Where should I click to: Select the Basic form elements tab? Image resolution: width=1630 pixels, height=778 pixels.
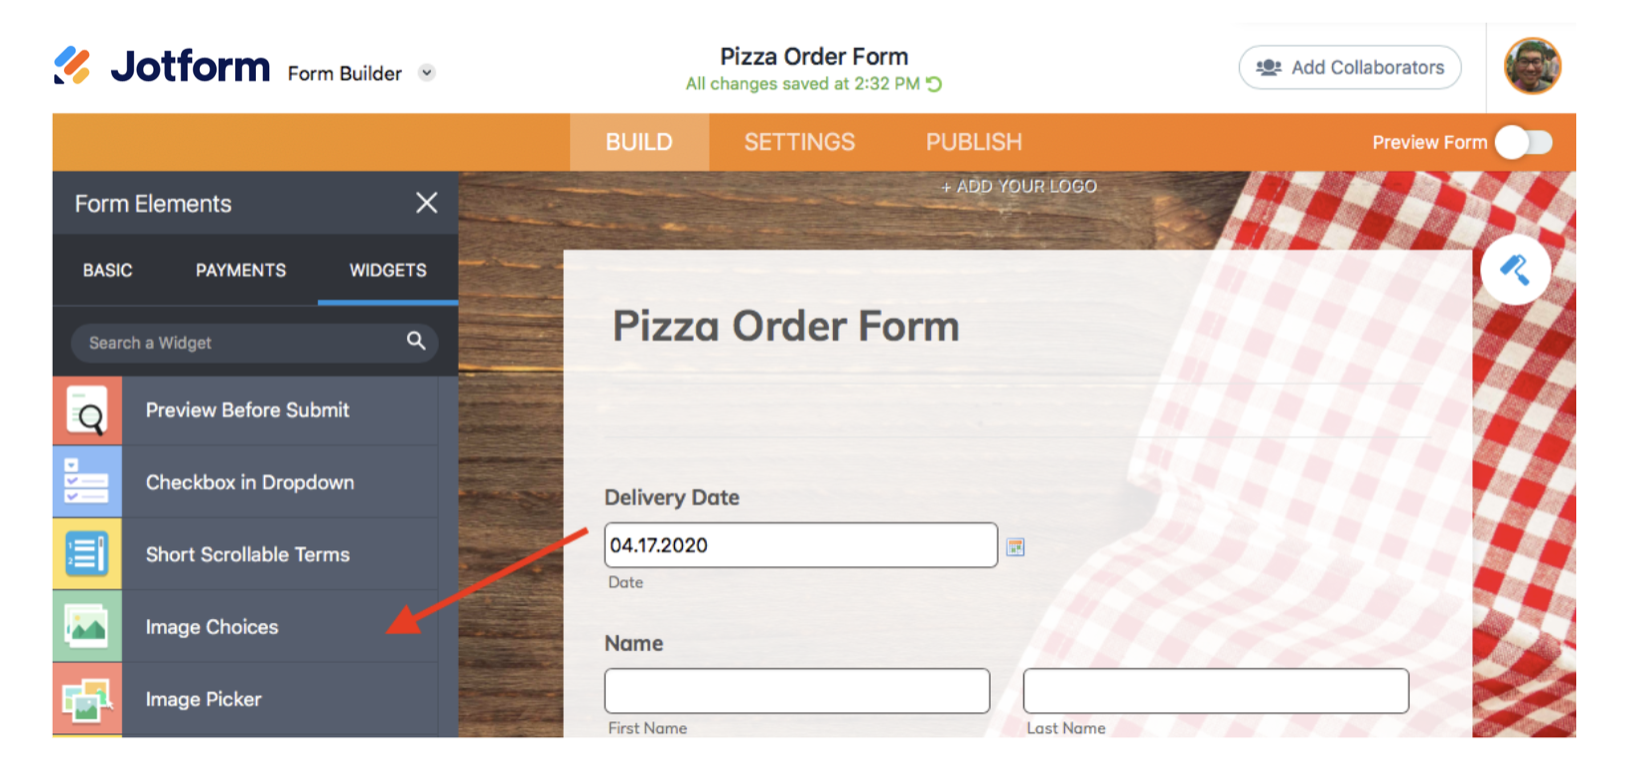coord(107,270)
